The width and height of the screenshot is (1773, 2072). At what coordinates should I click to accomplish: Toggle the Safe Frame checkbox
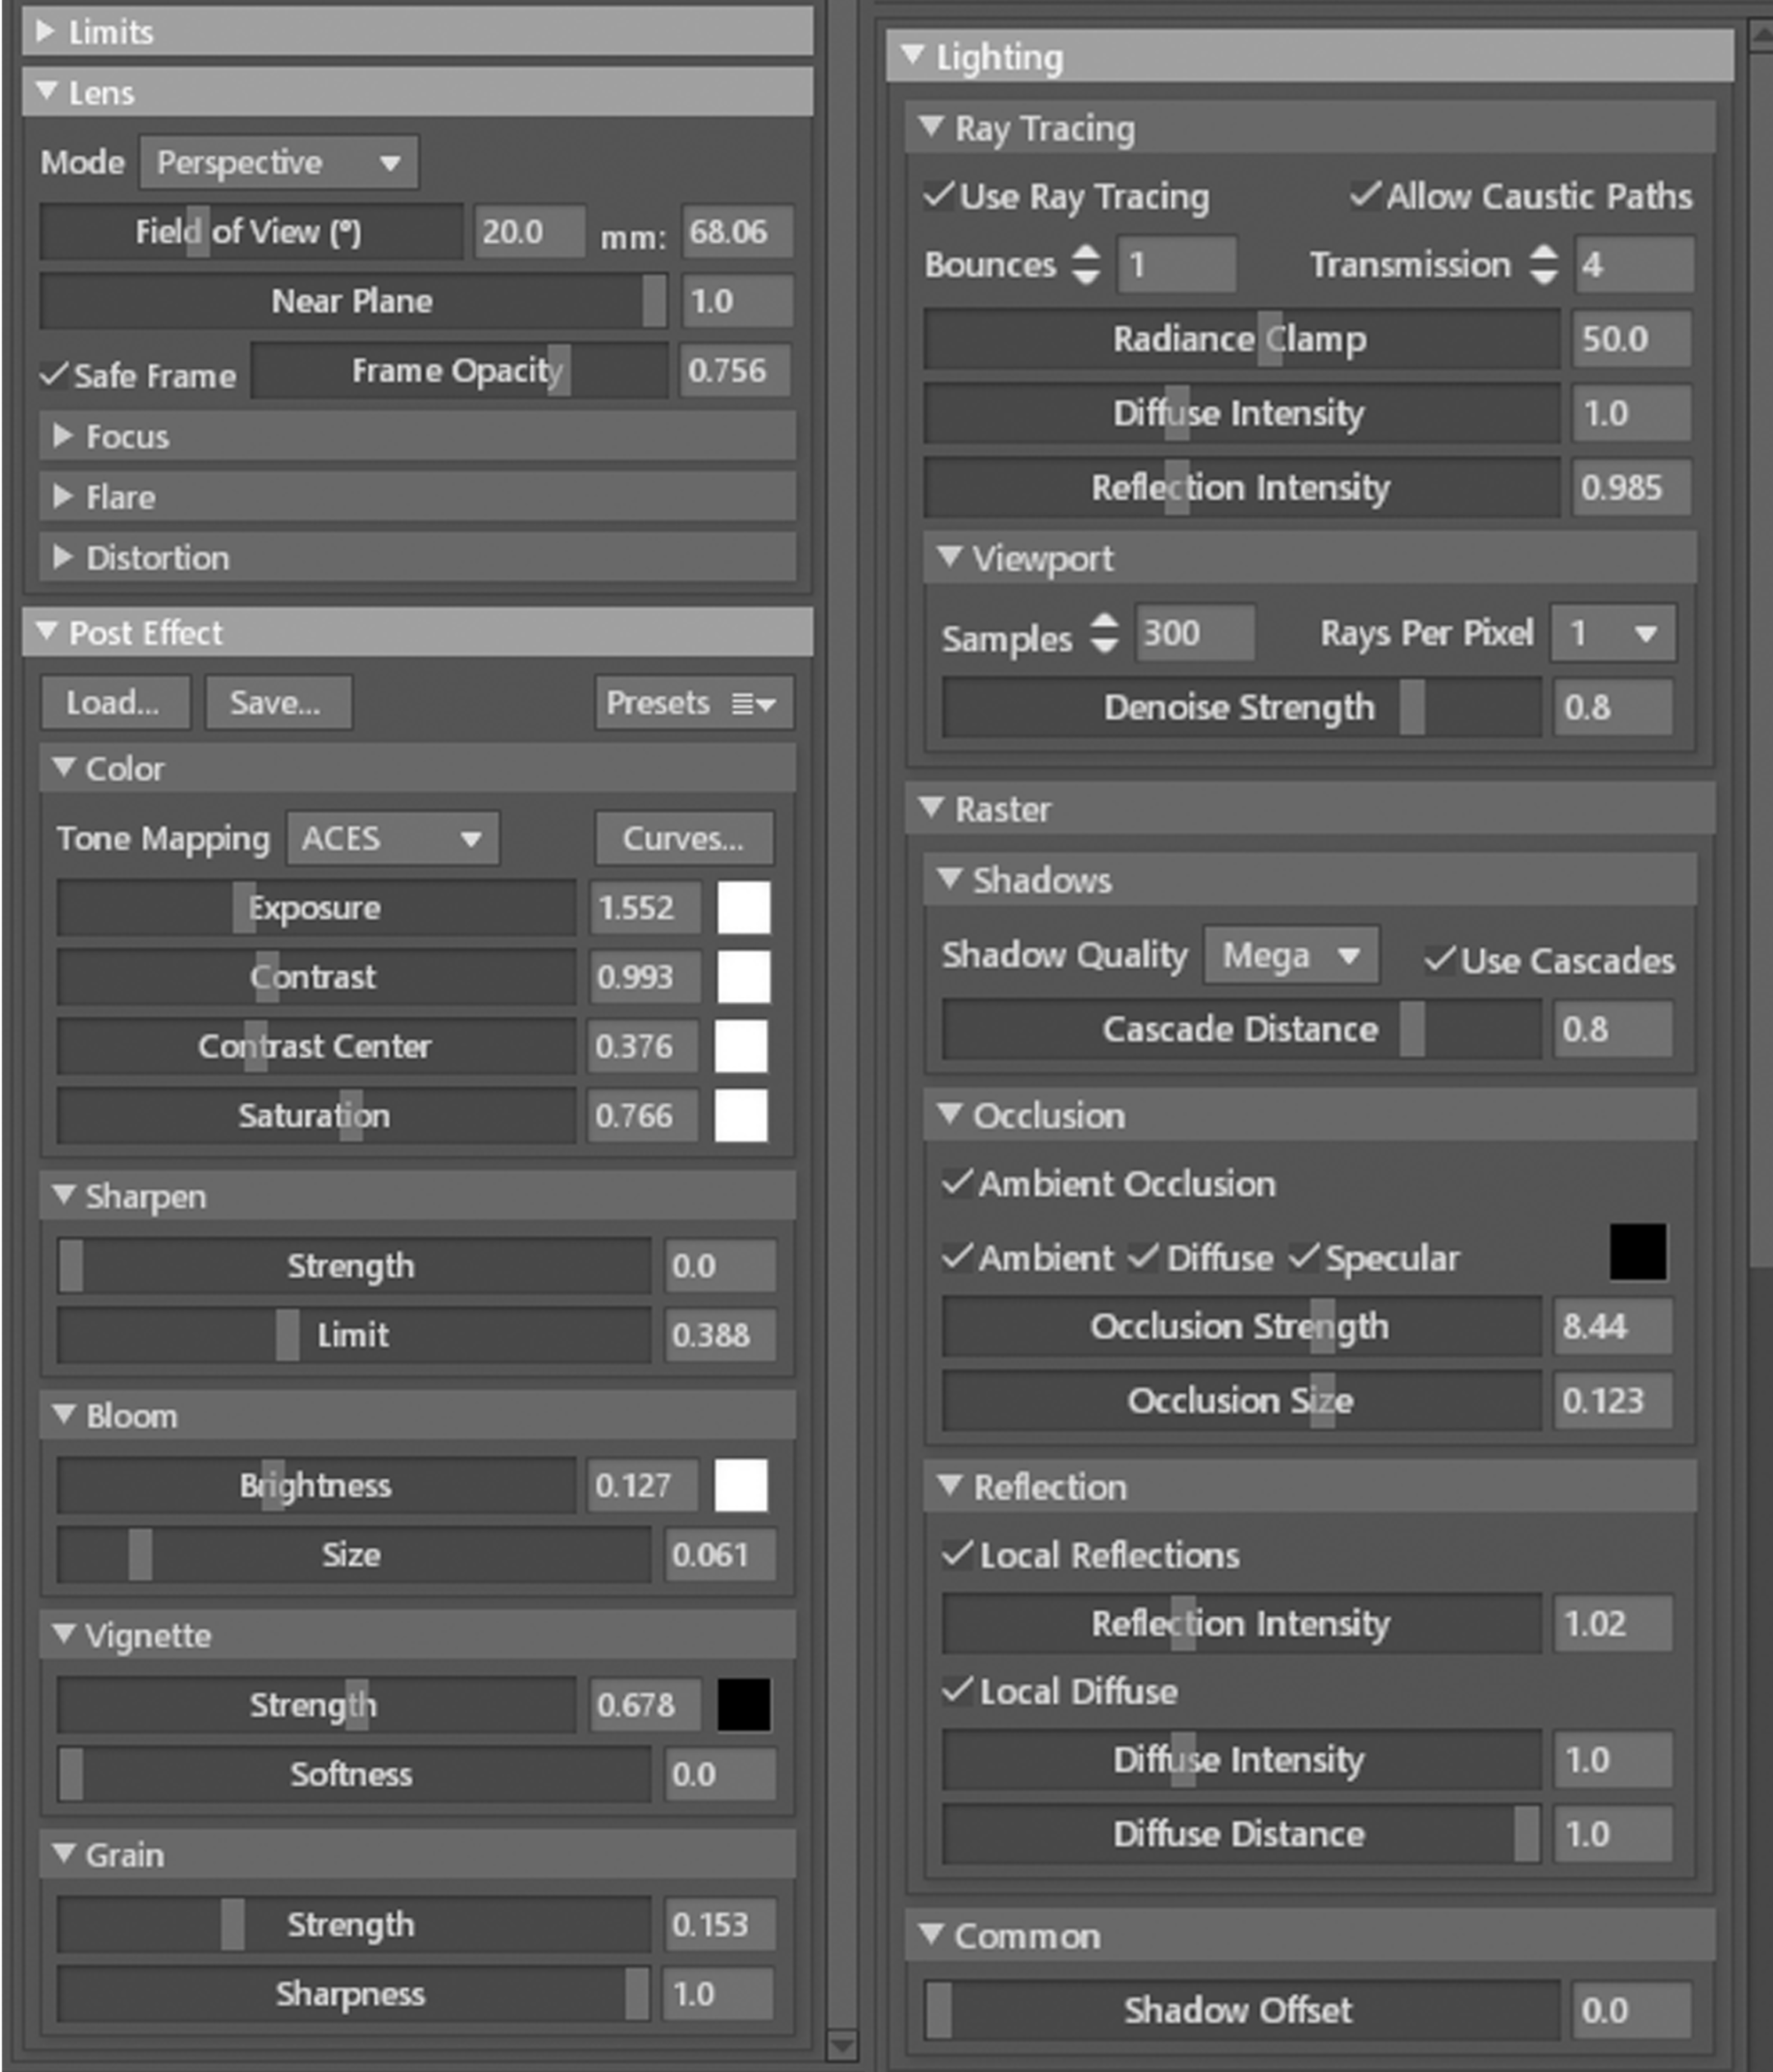[53, 376]
